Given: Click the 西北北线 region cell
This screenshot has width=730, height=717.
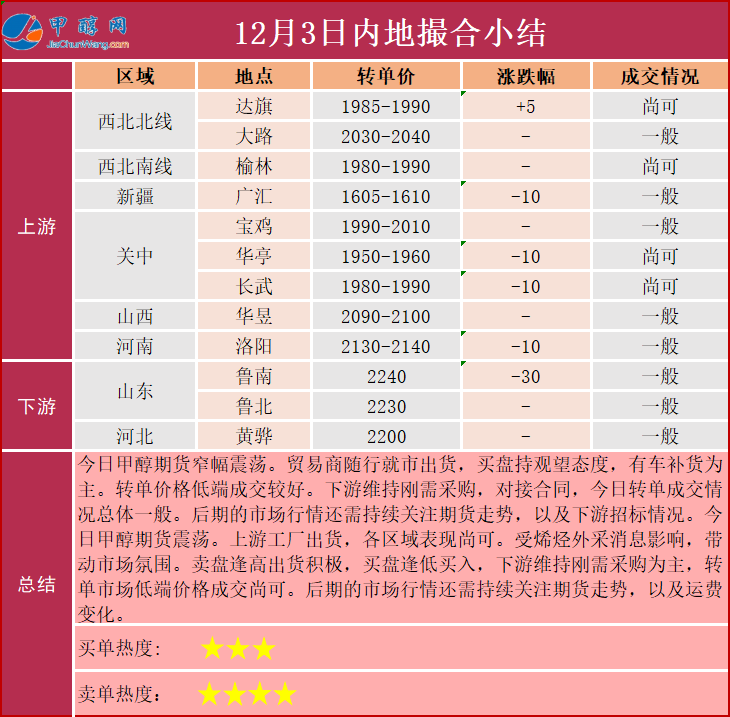Looking at the screenshot, I should tap(135, 122).
